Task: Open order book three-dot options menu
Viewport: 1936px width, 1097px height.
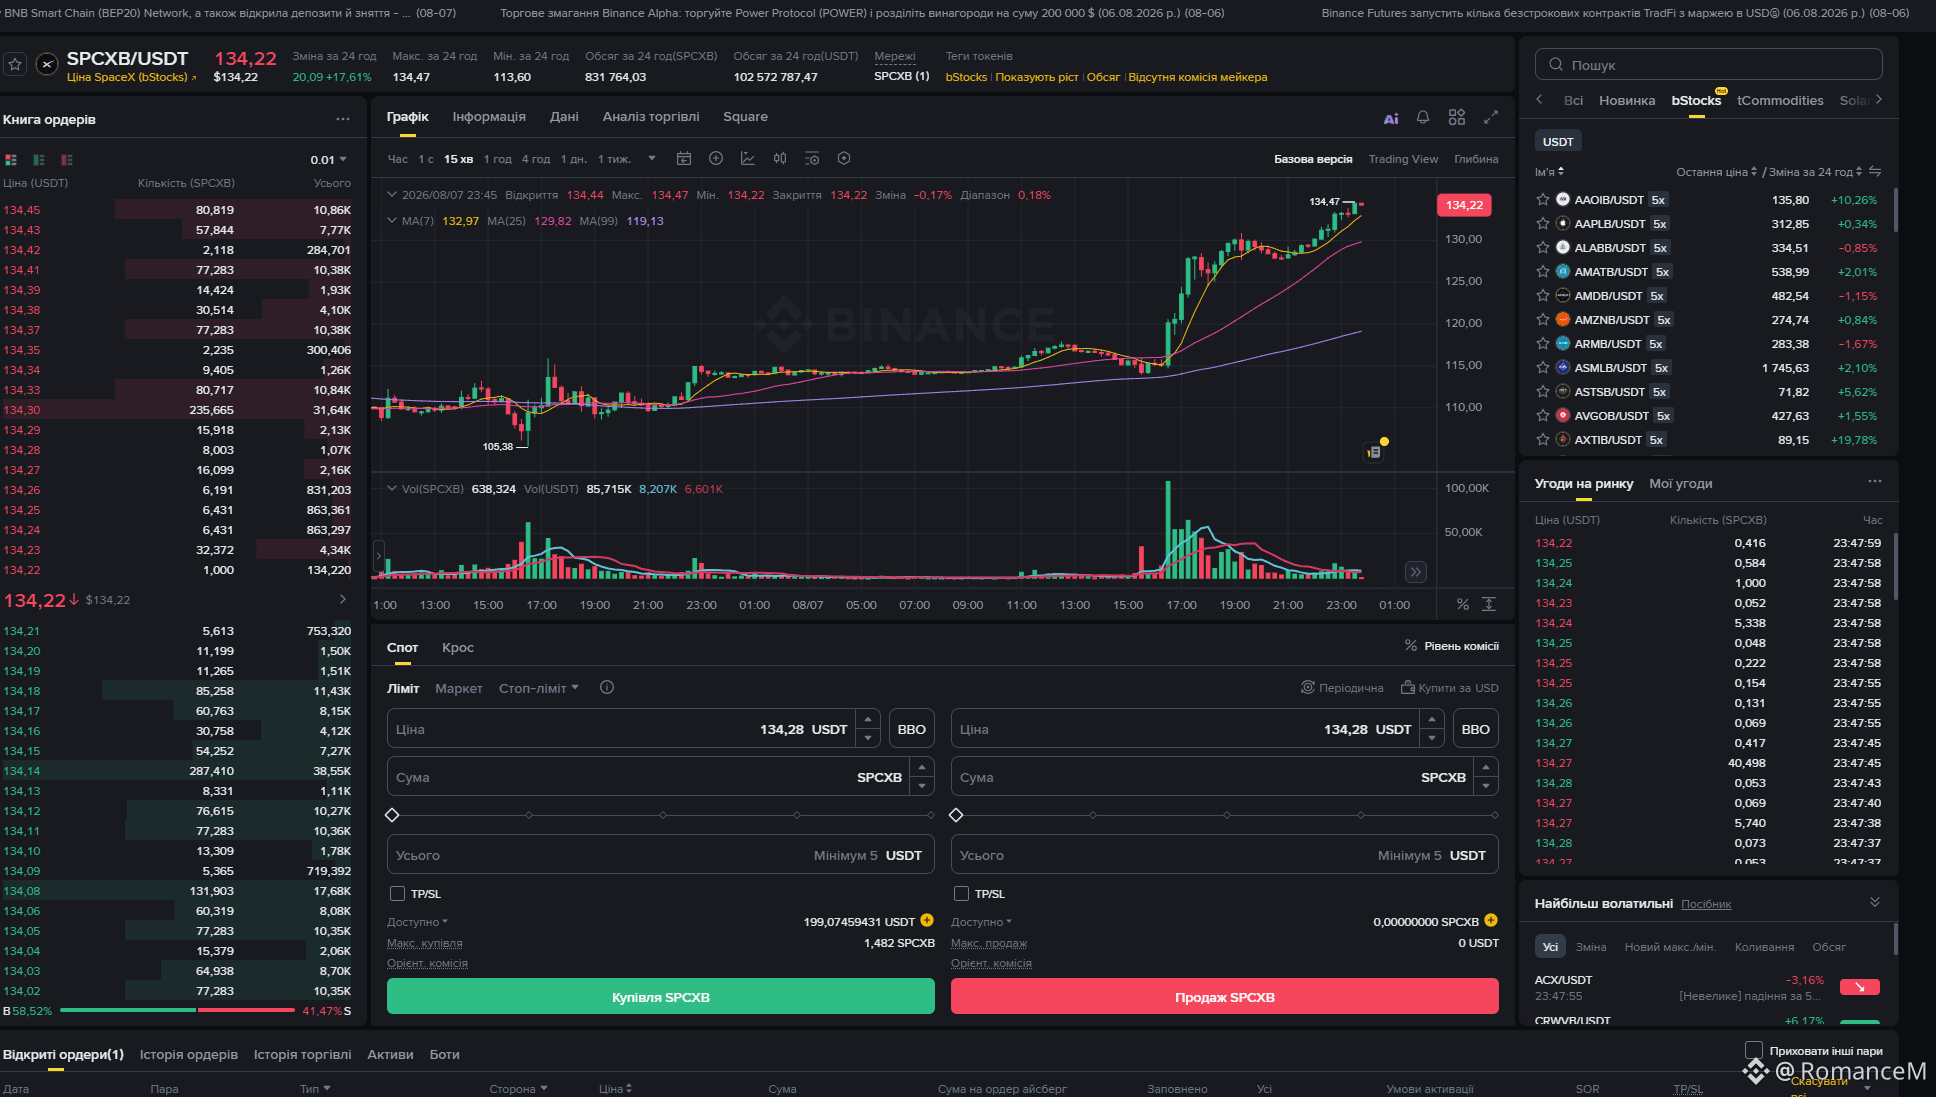Action: [x=343, y=119]
